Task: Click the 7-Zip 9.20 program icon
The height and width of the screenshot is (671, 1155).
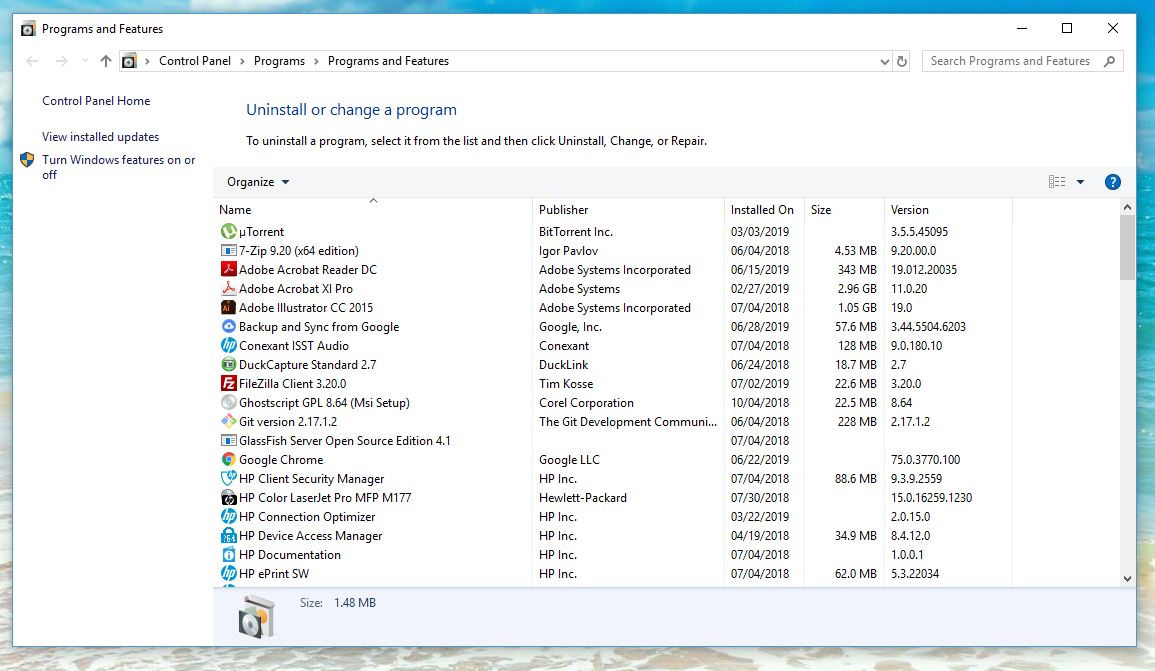Action: 228,250
